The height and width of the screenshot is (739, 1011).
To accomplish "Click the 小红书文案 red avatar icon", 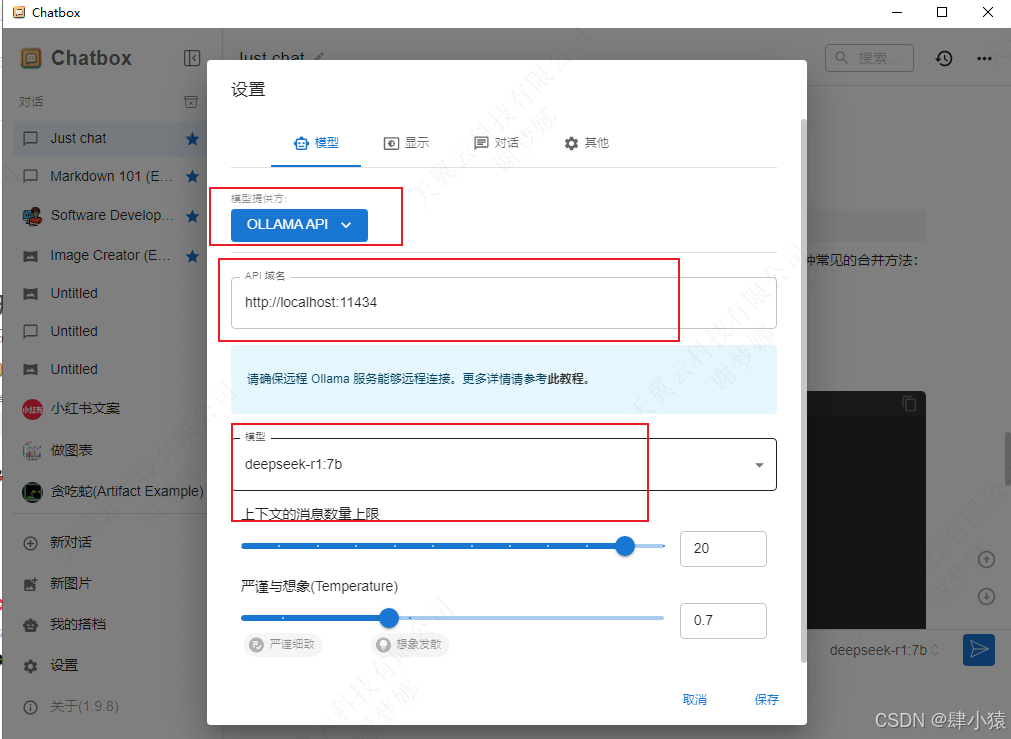I will 32,409.
